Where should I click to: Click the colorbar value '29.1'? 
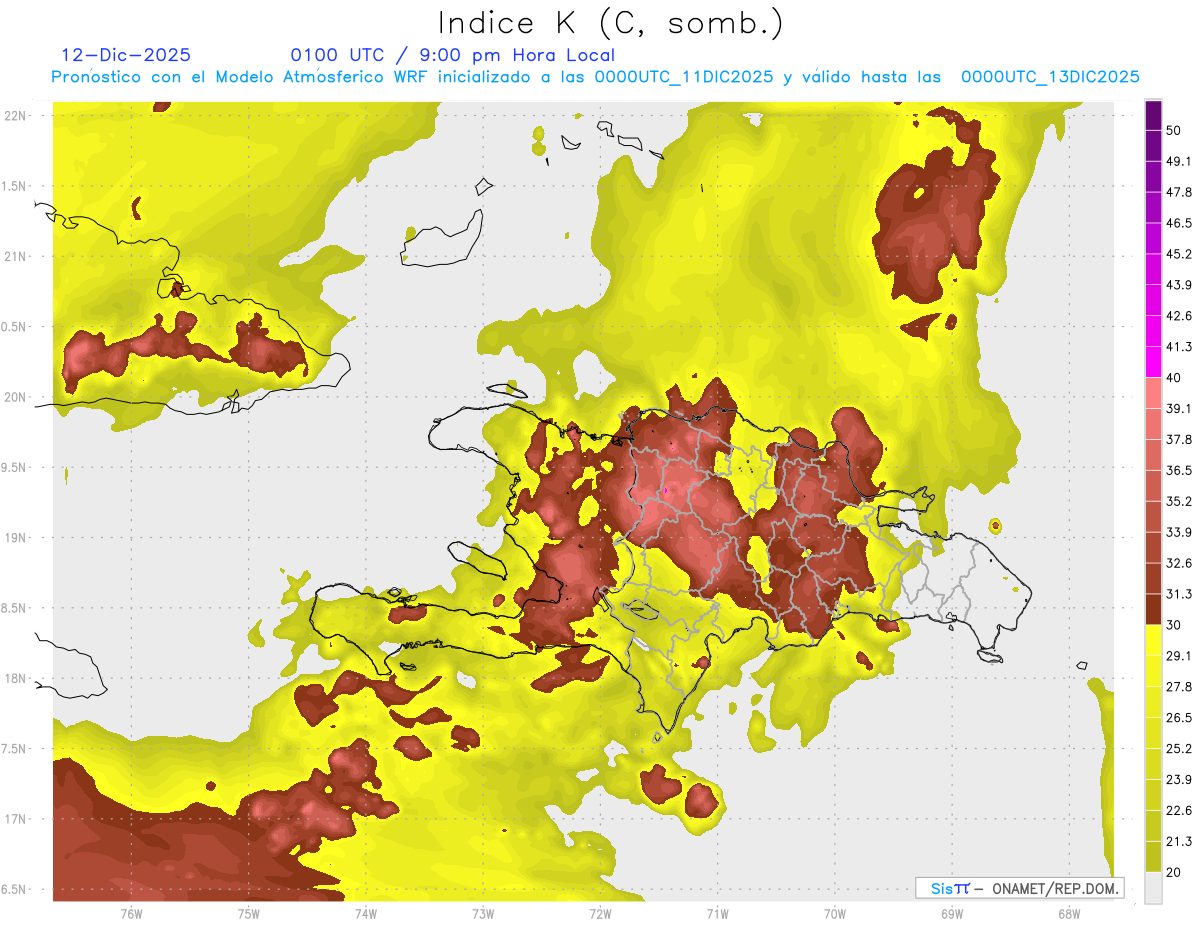point(1180,656)
